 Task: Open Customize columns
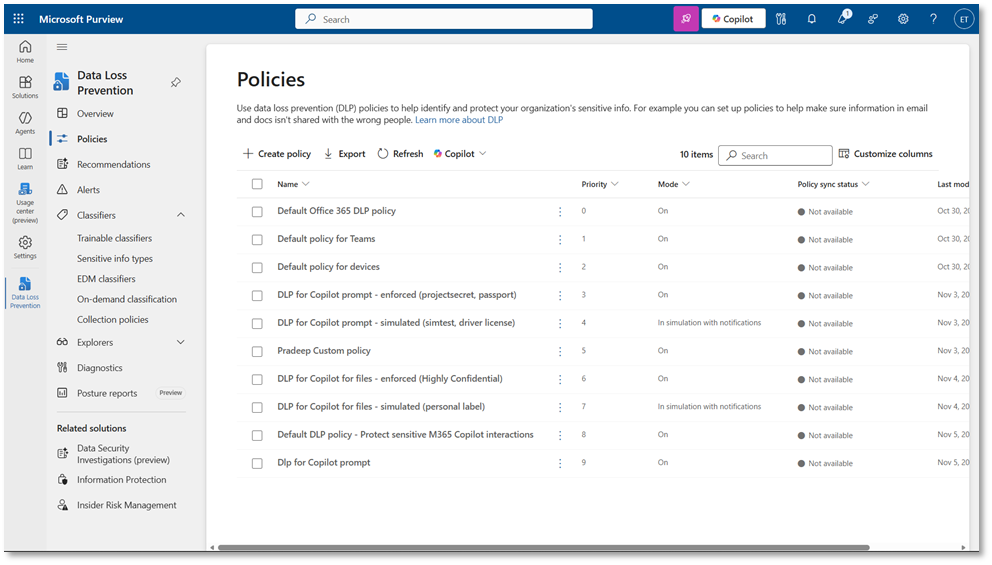pyautogui.click(x=886, y=154)
